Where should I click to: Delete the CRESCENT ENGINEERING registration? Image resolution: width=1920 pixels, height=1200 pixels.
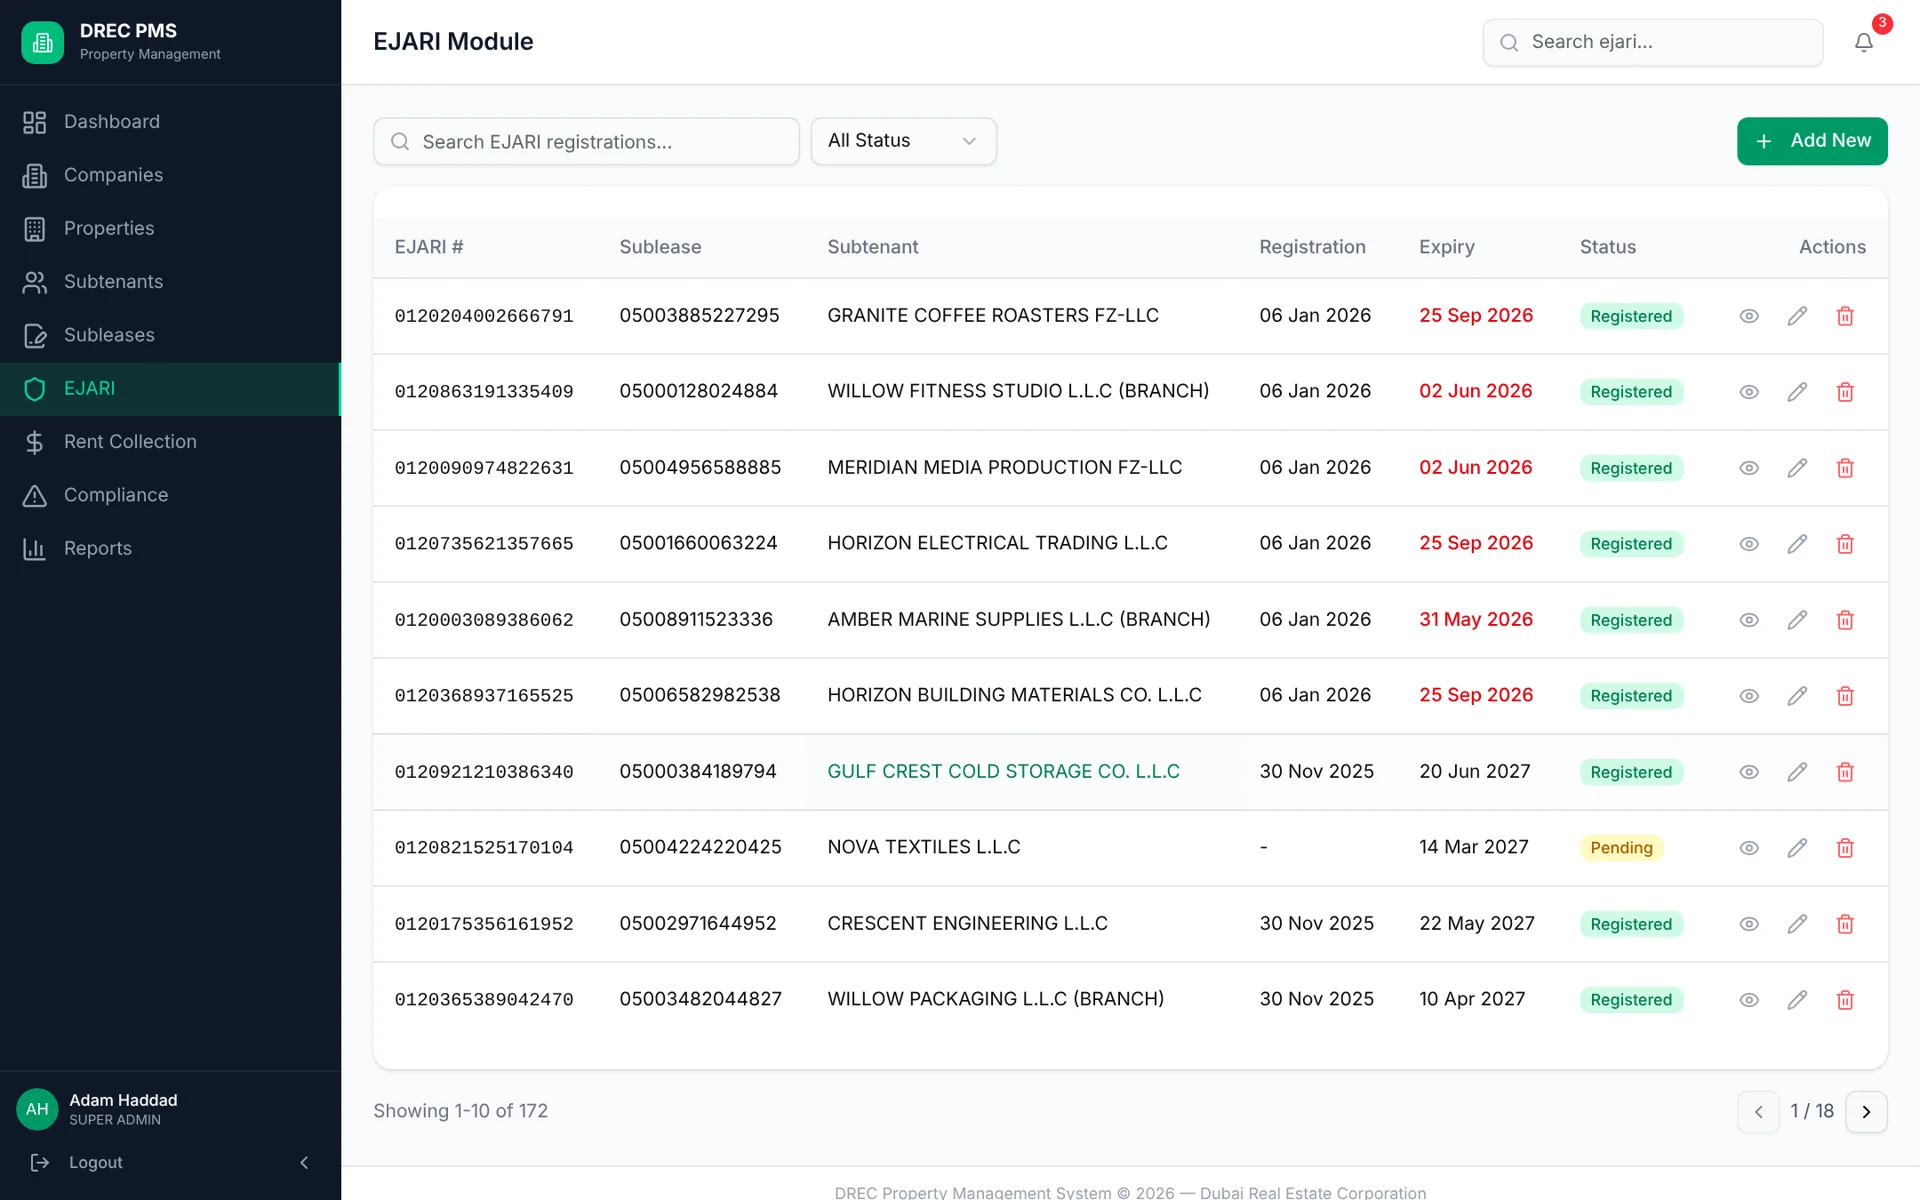(x=1845, y=924)
